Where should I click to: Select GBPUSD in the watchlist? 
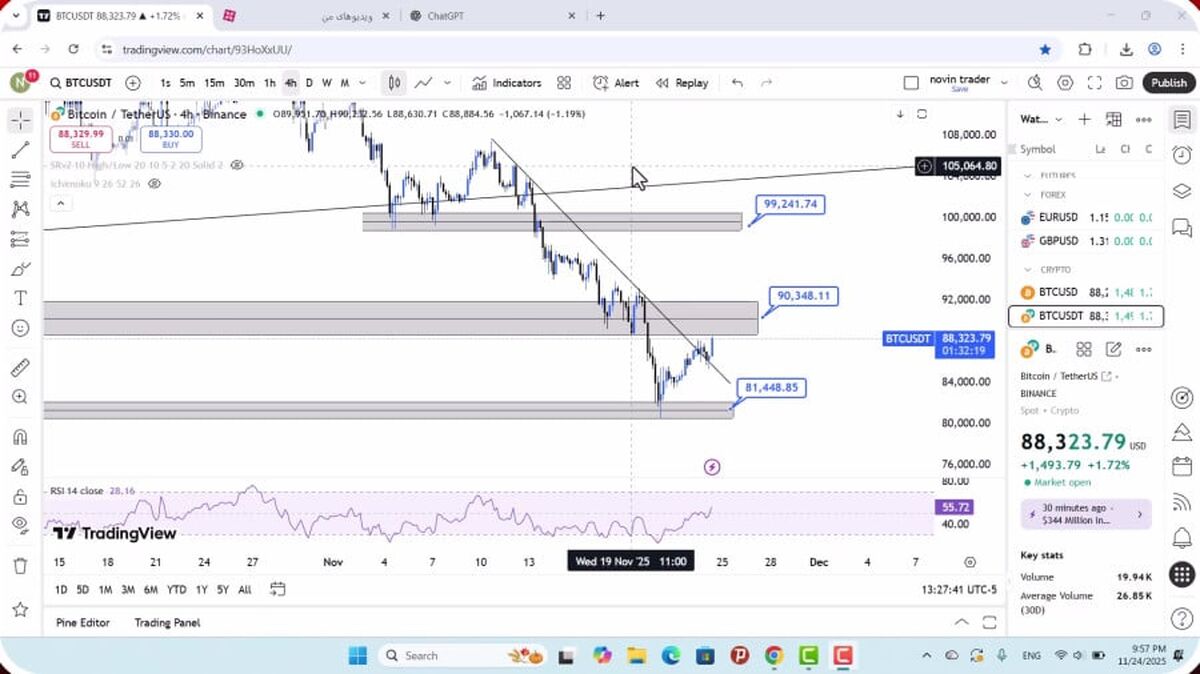[x=1086, y=241]
